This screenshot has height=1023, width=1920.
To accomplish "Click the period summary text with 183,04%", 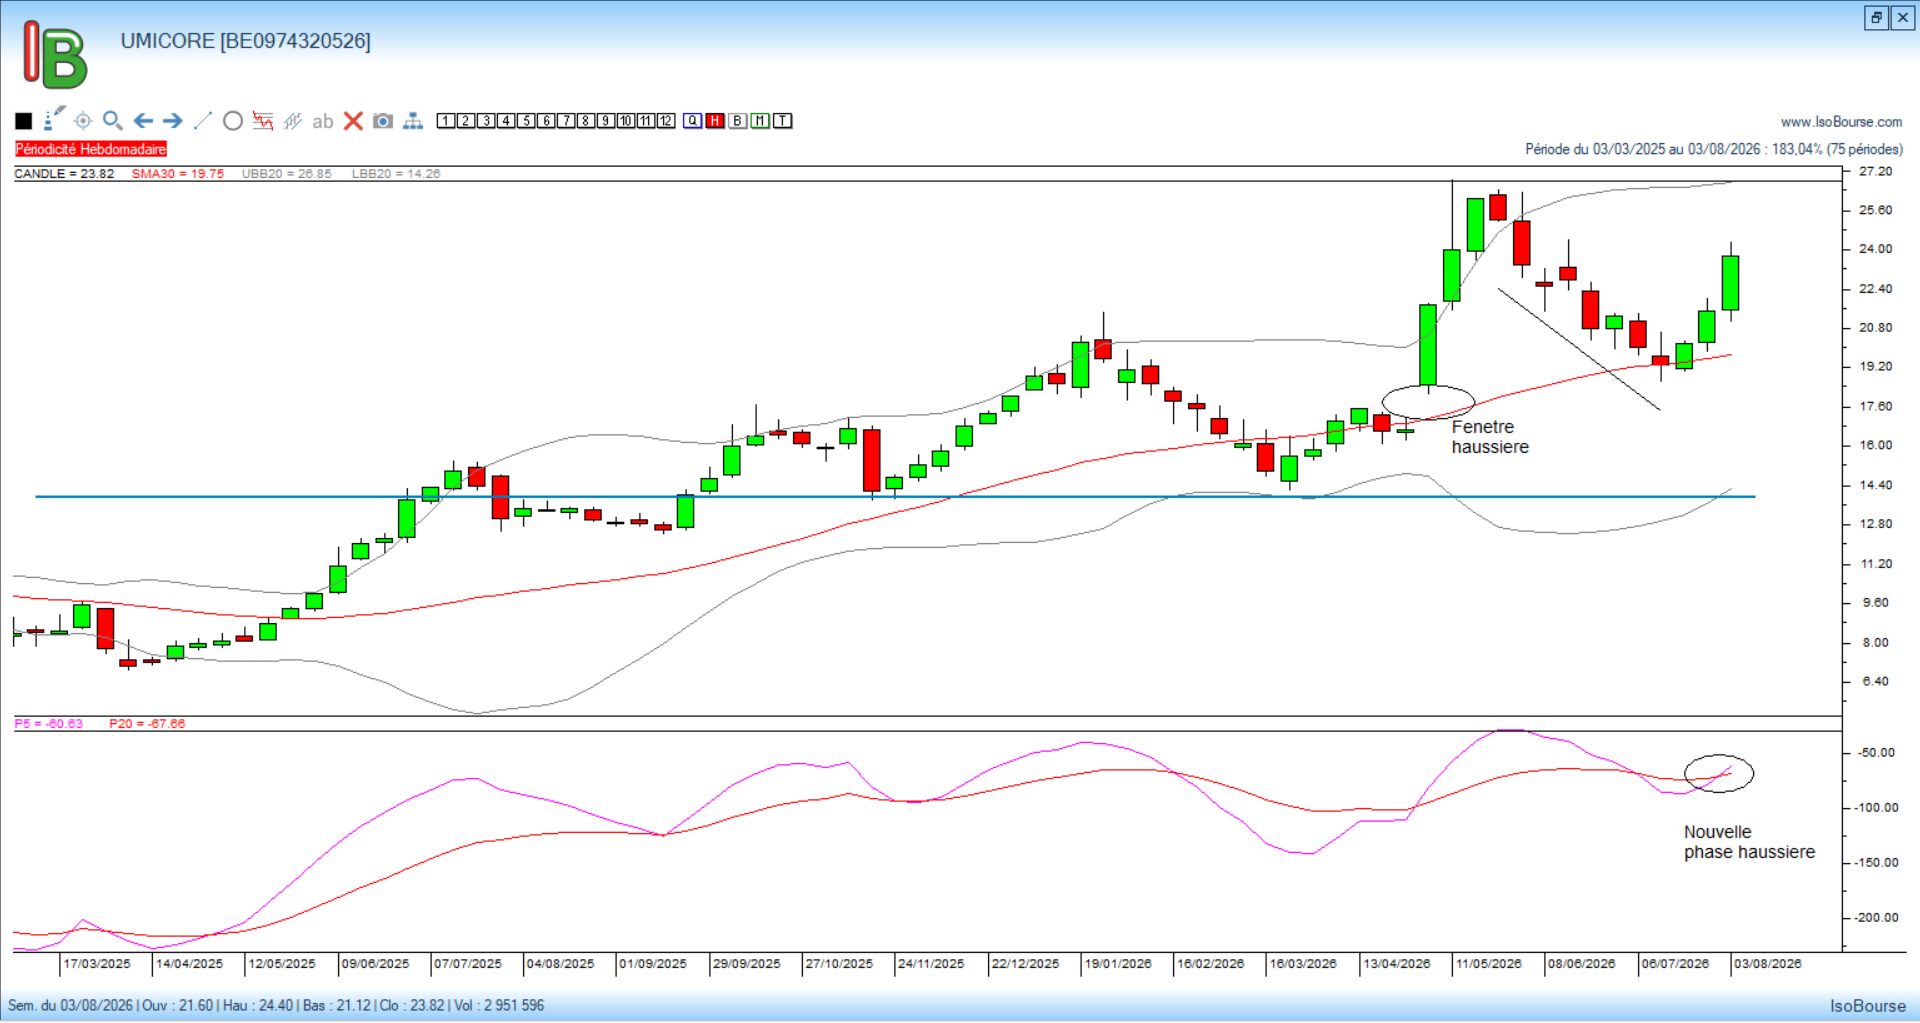I will point(1714,149).
